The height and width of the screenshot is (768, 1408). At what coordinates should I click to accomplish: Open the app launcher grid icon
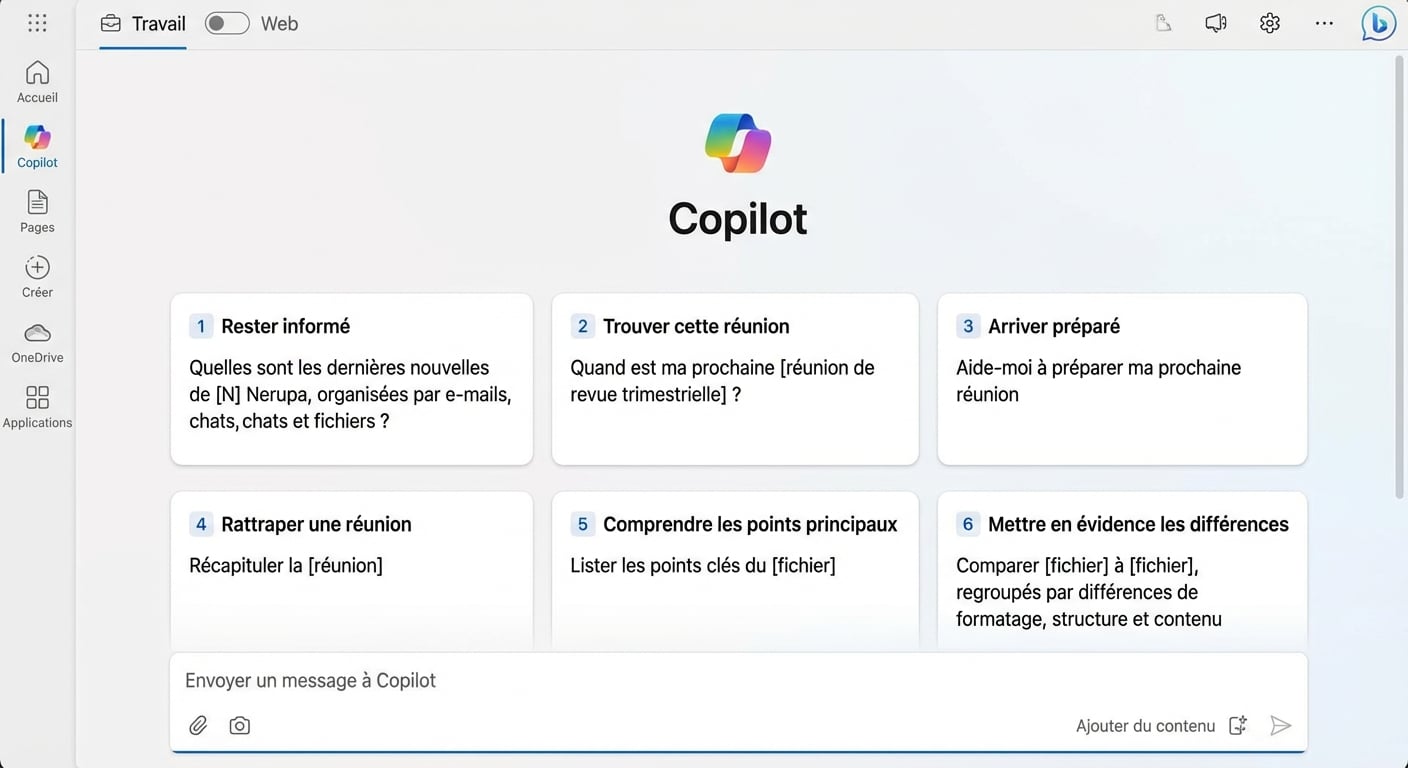click(x=37, y=22)
